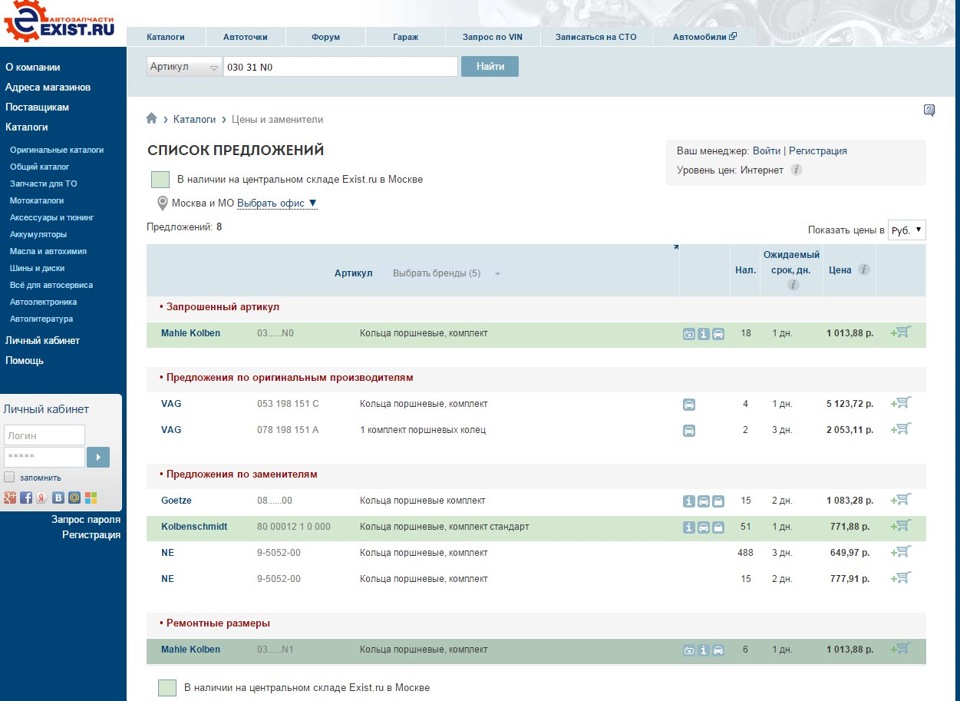The height and width of the screenshot is (701, 960).
Task: Click the Найти search button
Action: (490, 67)
